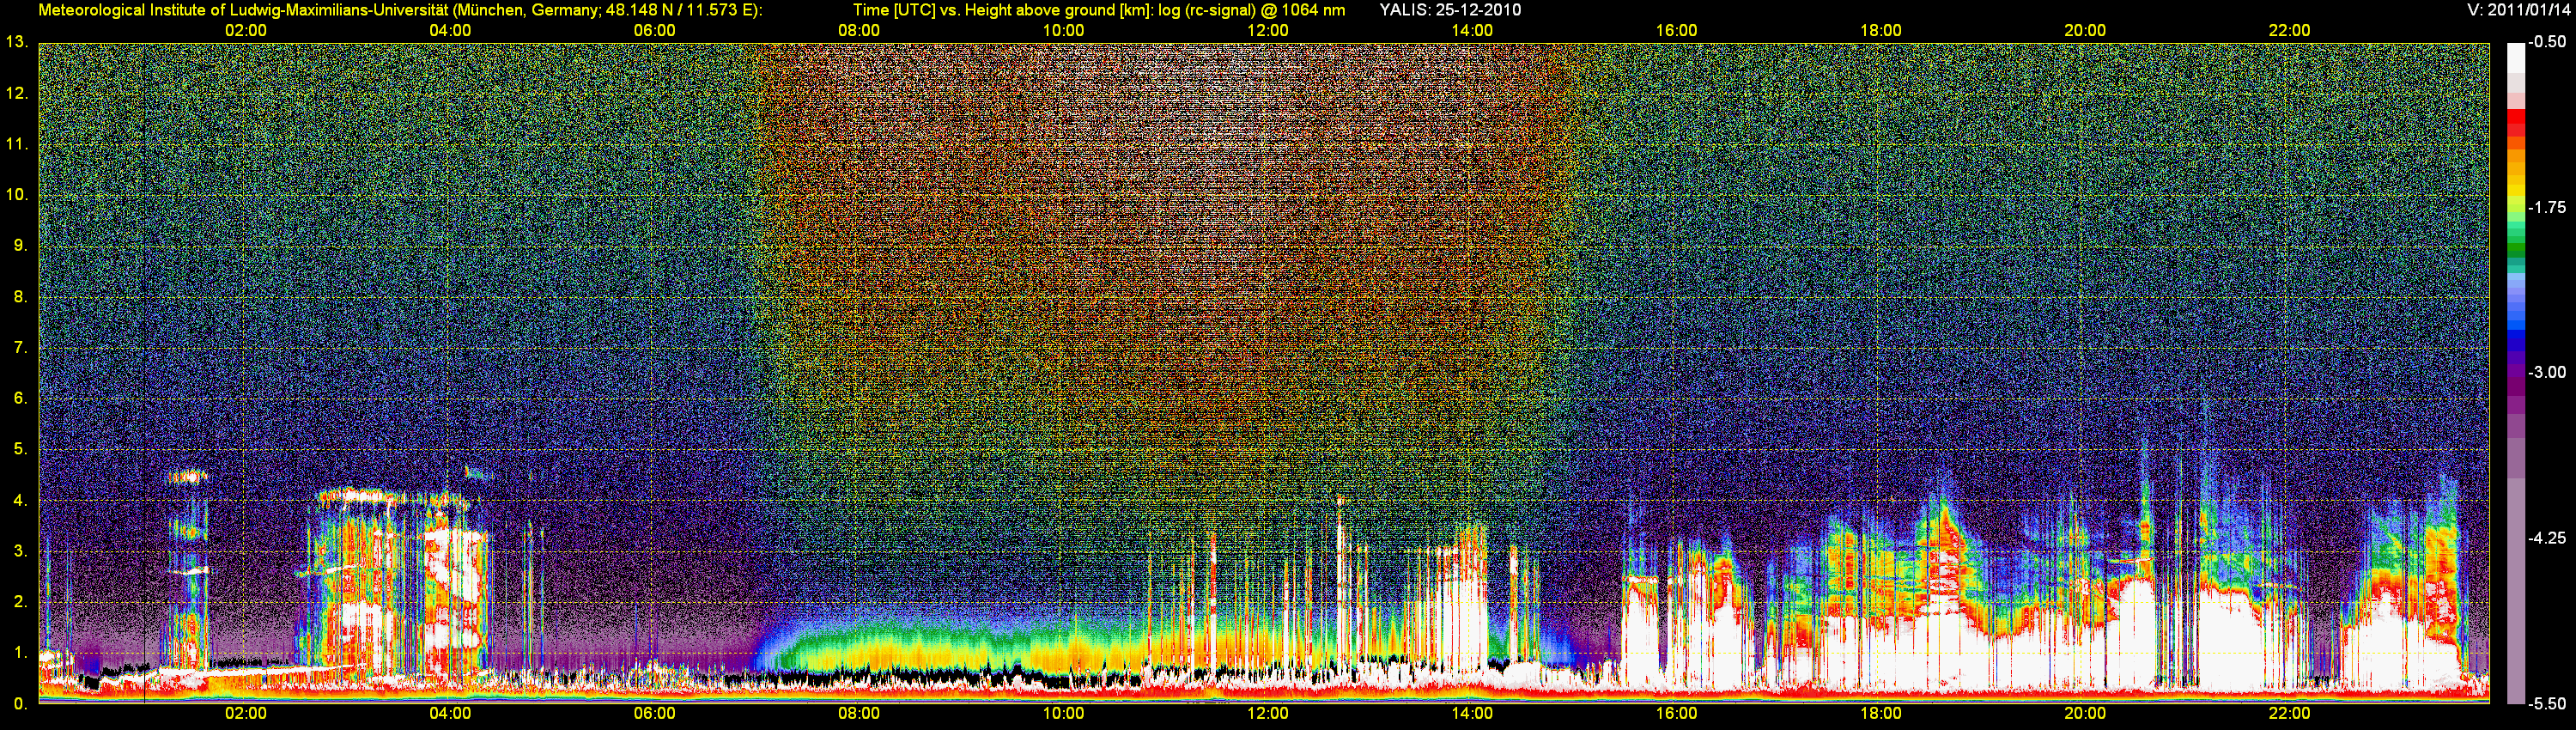Select the 08:00 tick on the upper time axis

(x=859, y=31)
